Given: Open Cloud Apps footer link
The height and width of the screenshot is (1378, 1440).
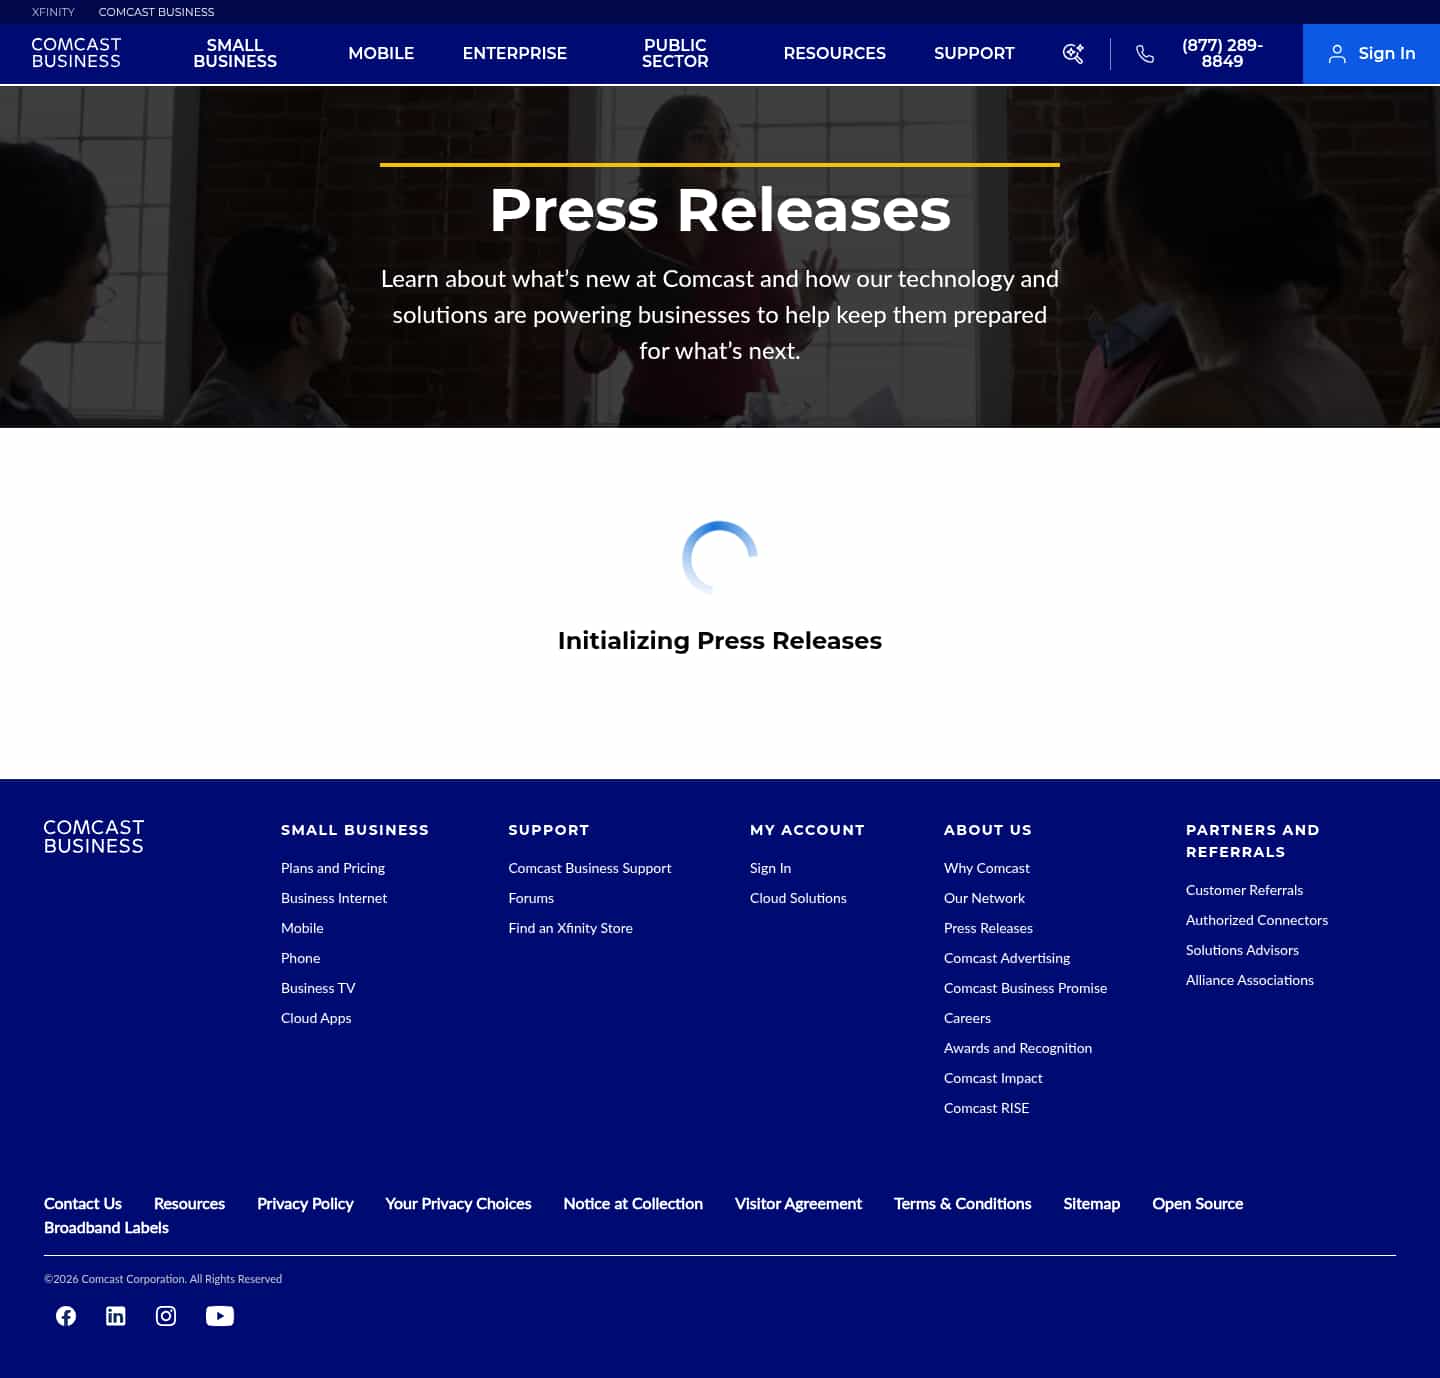Looking at the screenshot, I should (x=316, y=1018).
